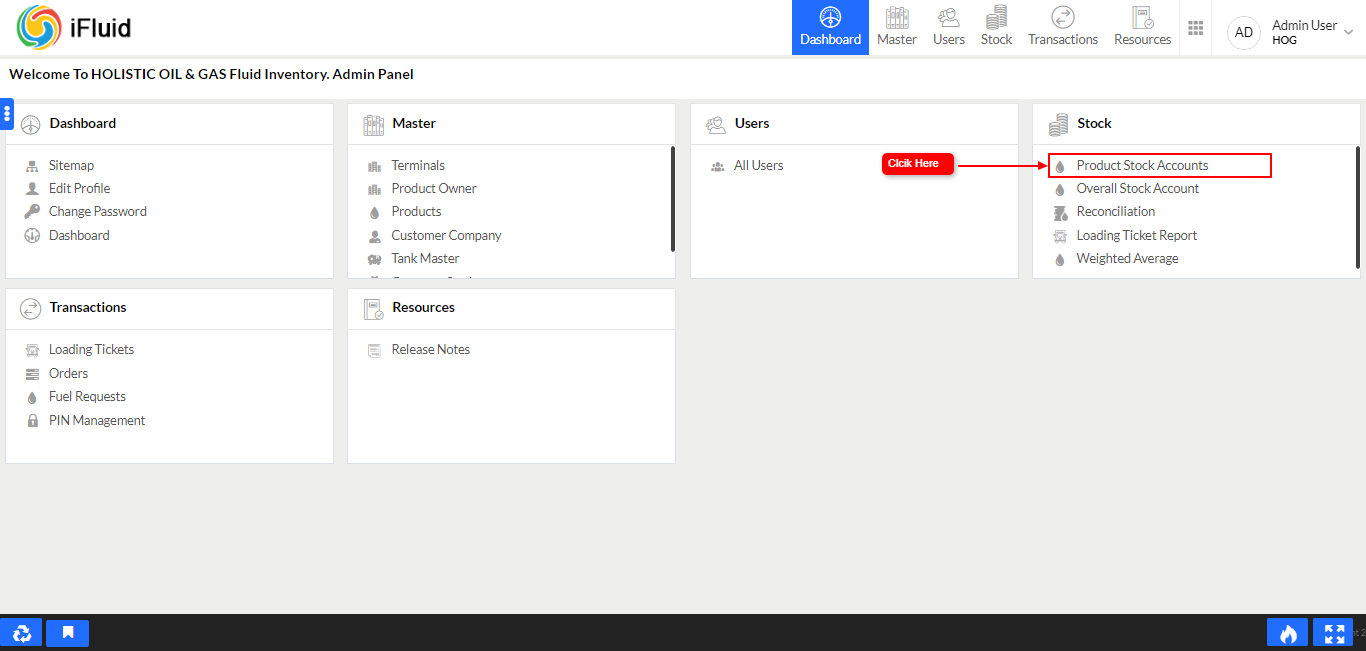Expand the Admin User dropdown arrow
Screen dimensions: 1366x651
click(x=1348, y=32)
